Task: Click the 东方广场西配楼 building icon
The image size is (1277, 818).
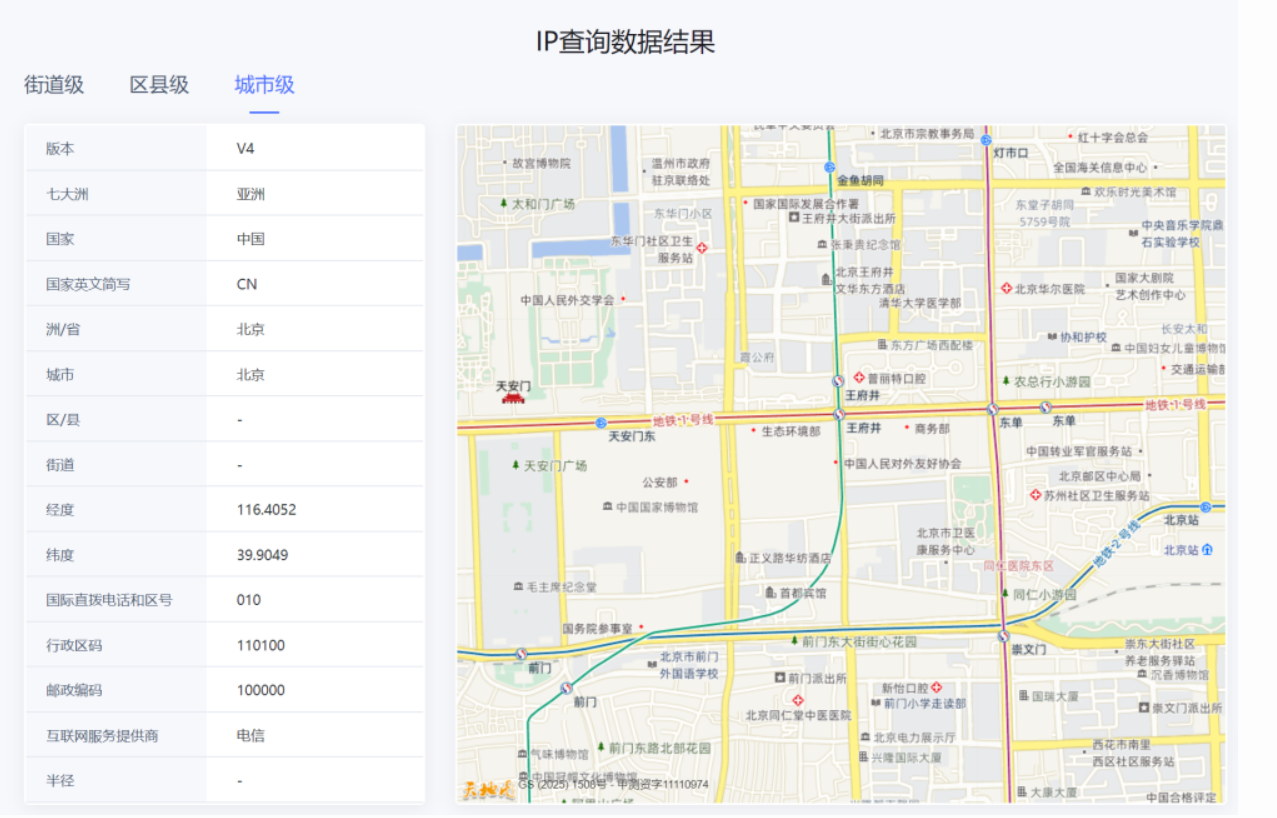Action: [882, 344]
